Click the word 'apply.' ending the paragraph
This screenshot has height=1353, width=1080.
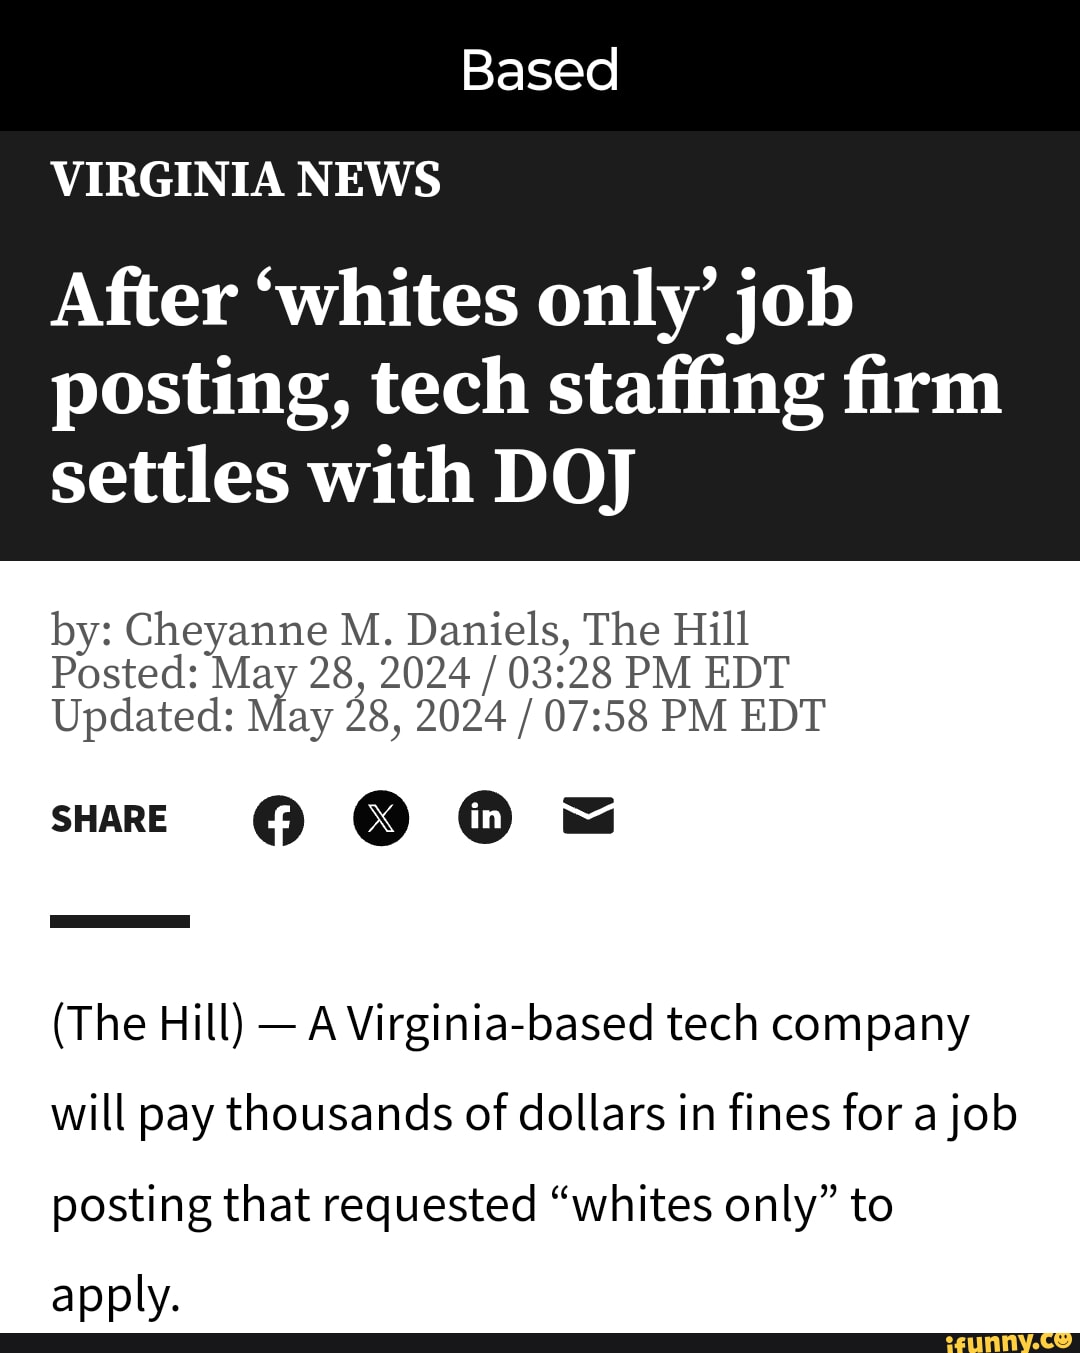click(x=115, y=1294)
